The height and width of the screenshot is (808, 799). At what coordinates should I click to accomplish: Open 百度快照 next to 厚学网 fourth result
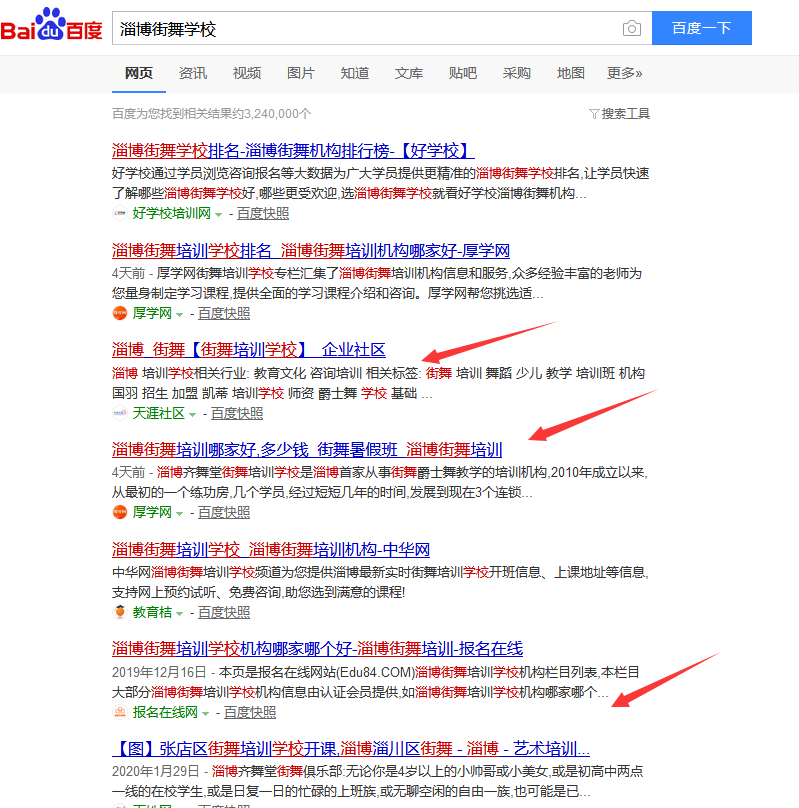(224, 512)
